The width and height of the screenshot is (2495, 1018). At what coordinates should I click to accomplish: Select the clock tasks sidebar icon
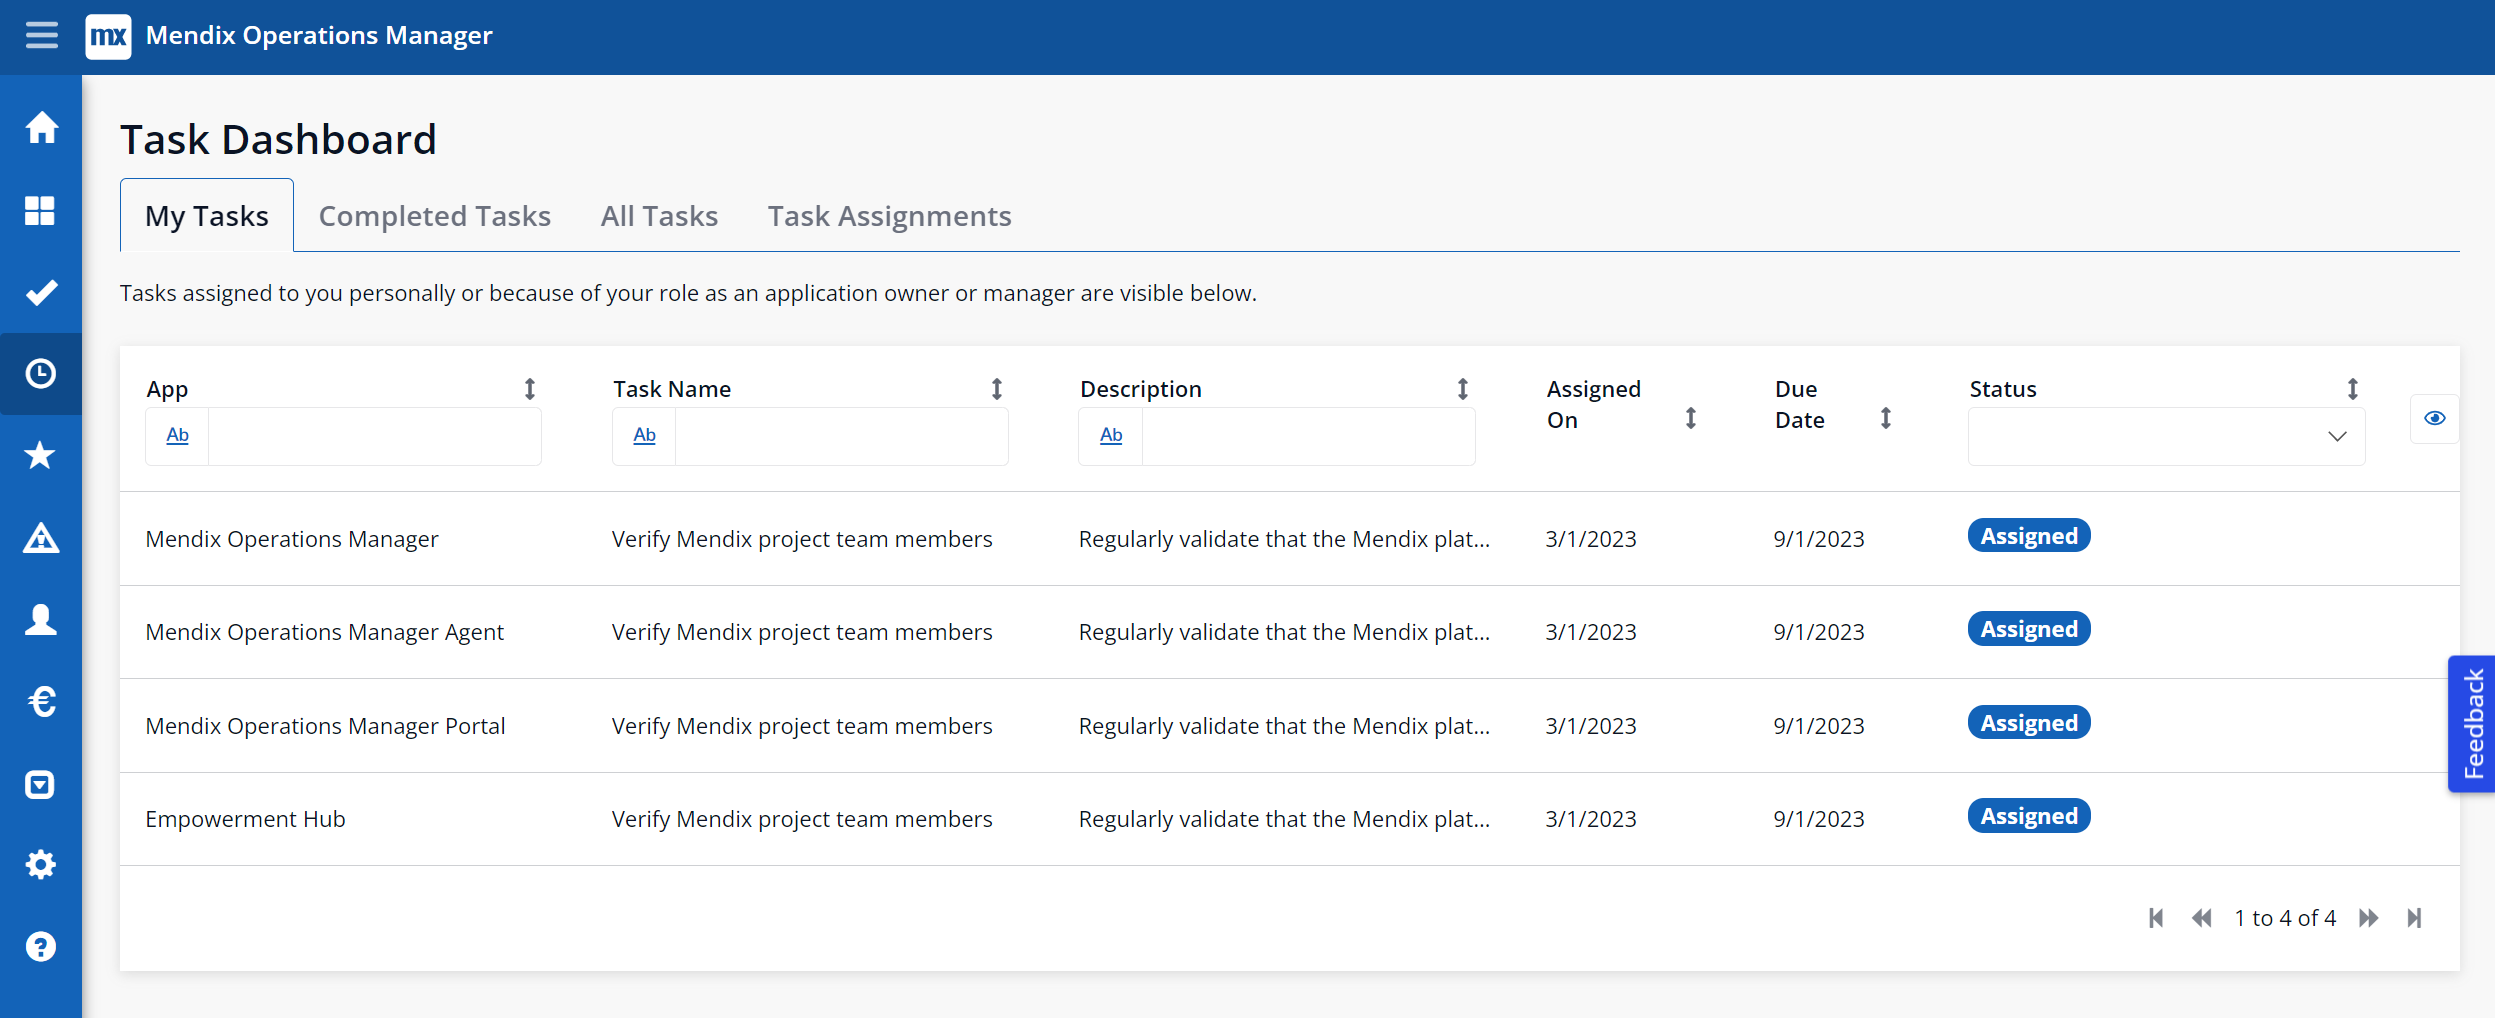pyautogui.click(x=41, y=374)
